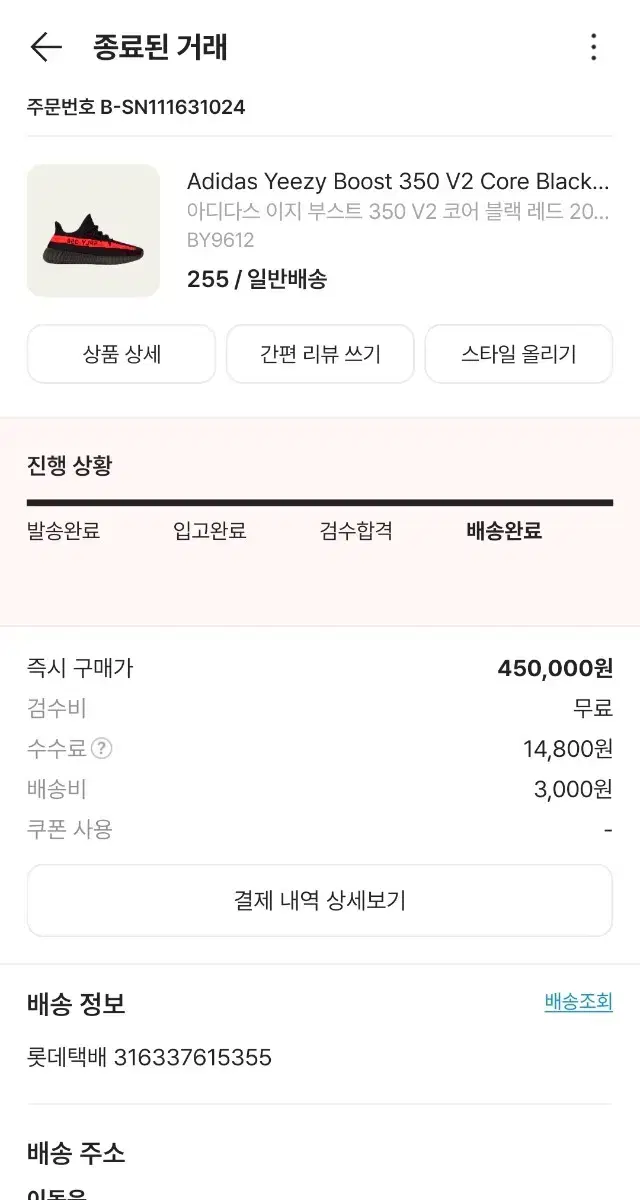Tap the 즉시 구매가 450,000원 amount
Viewport: 640px width, 1200px height.
(x=555, y=668)
